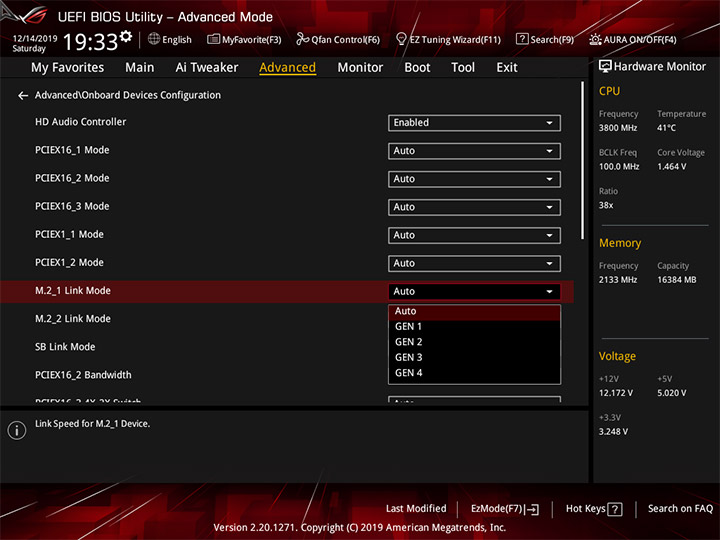Click the EzMode exit arrow icon
720x540 pixels.
[x=532, y=509]
